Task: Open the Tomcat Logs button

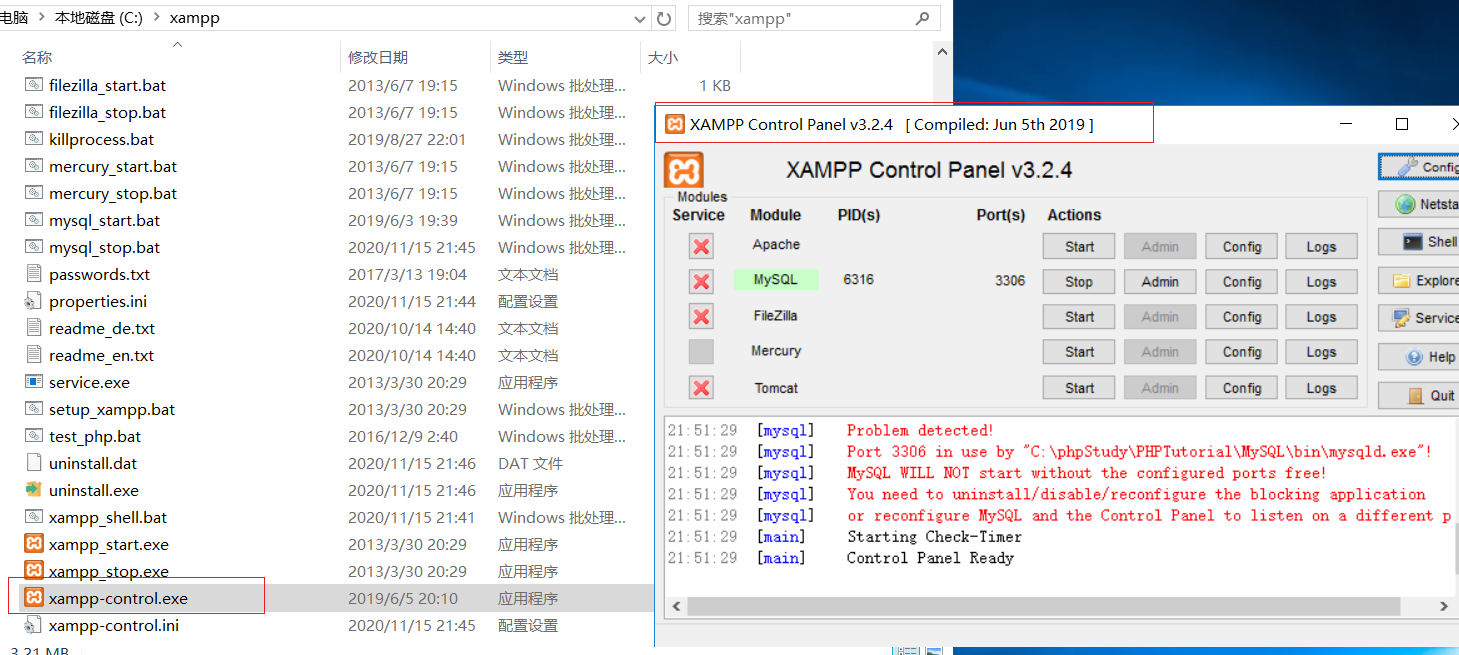Action: tap(1321, 388)
